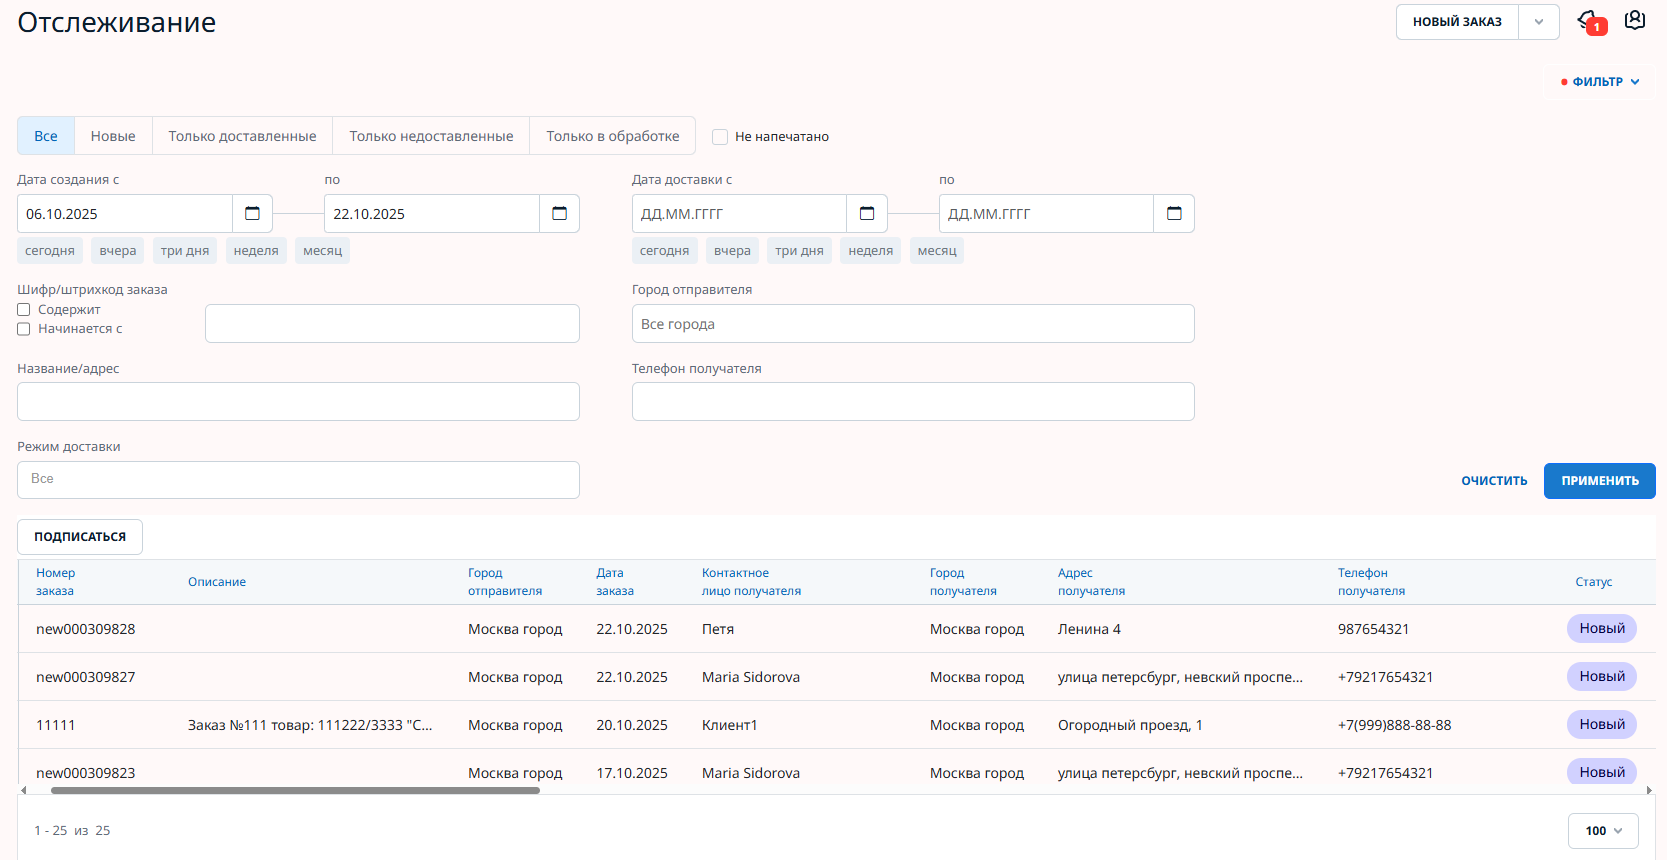Collapse the 'Фильтр' panel

pos(1601,82)
